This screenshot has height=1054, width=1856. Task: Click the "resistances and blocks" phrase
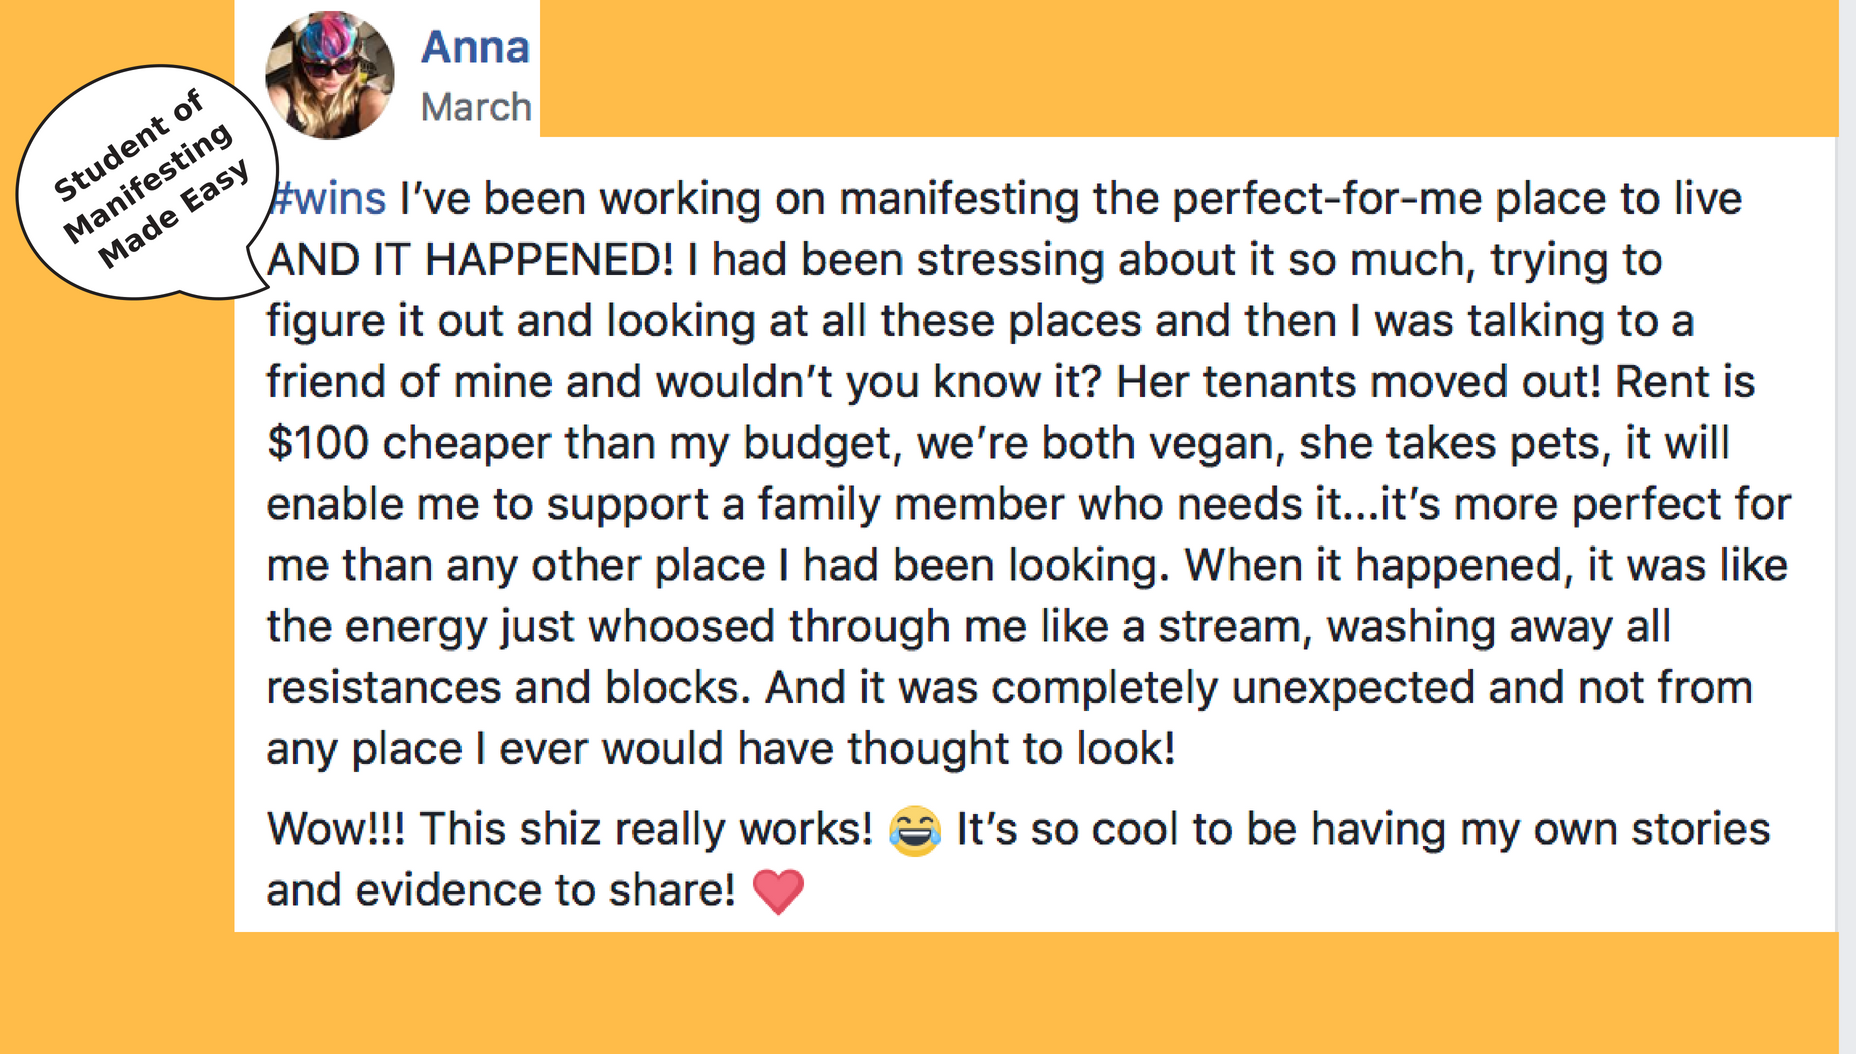(x=503, y=687)
